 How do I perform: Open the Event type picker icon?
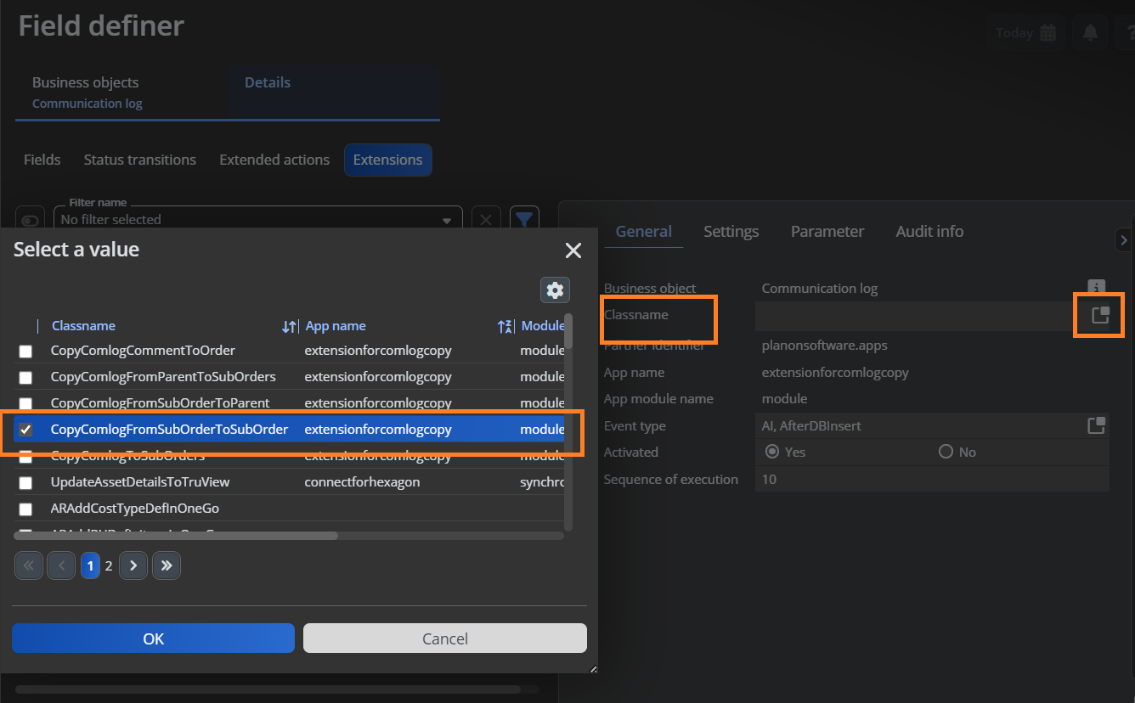click(1097, 425)
